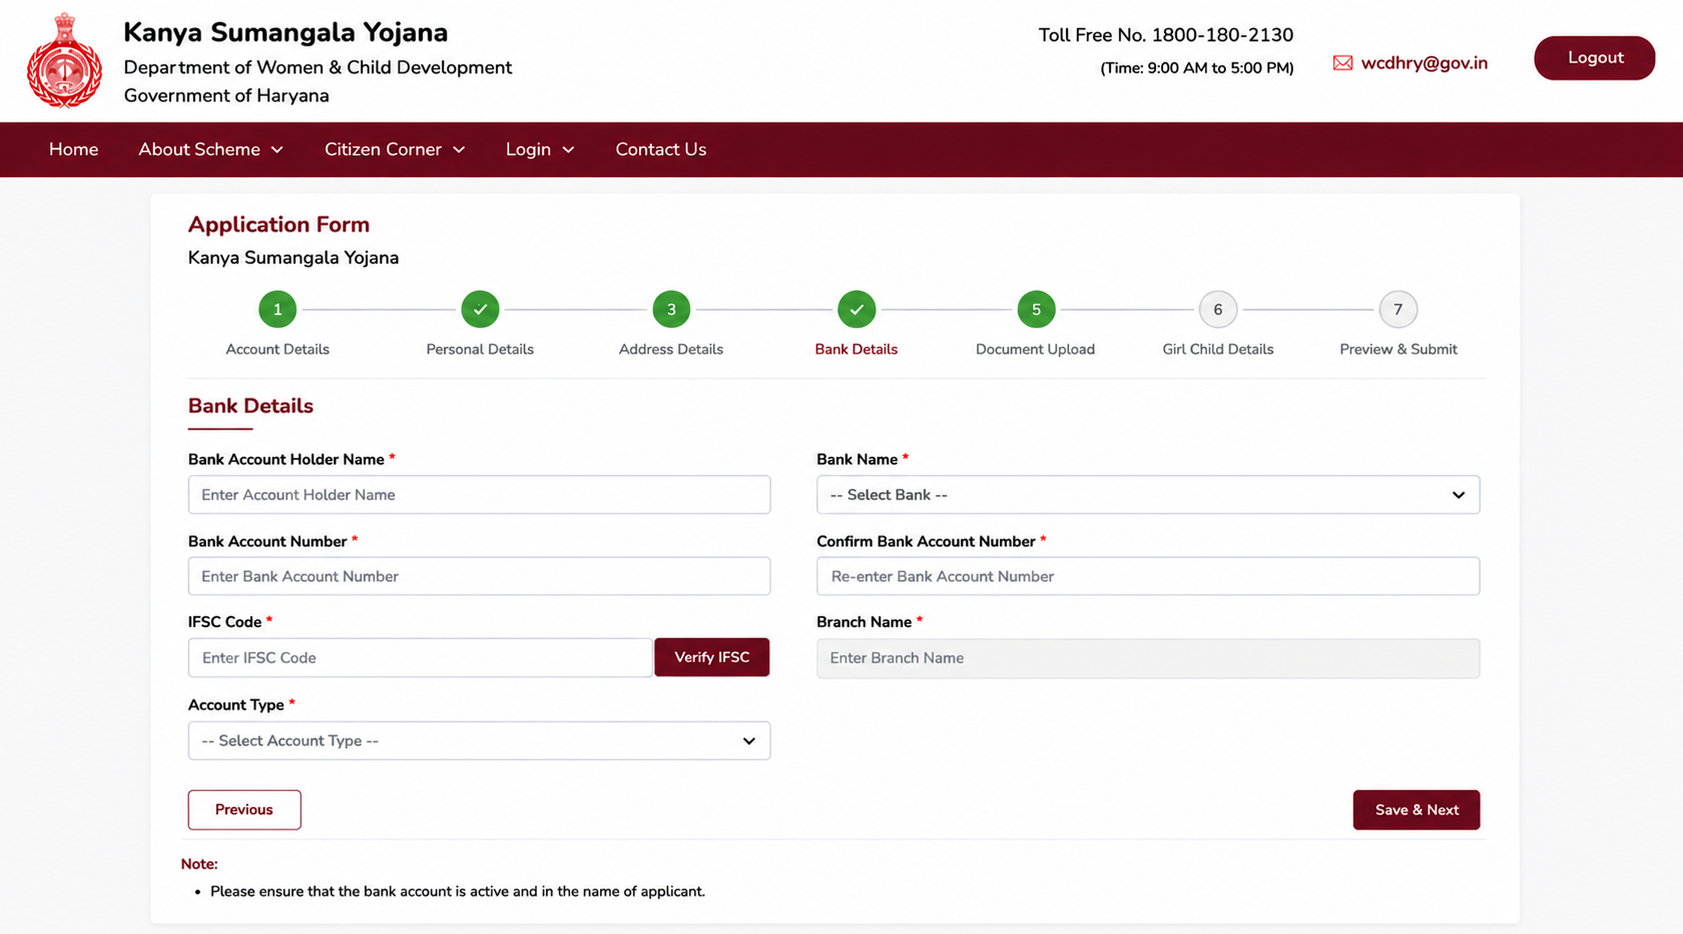Click the Personal Details step label
This screenshot has width=1683, height=934.
click(480, 349)
